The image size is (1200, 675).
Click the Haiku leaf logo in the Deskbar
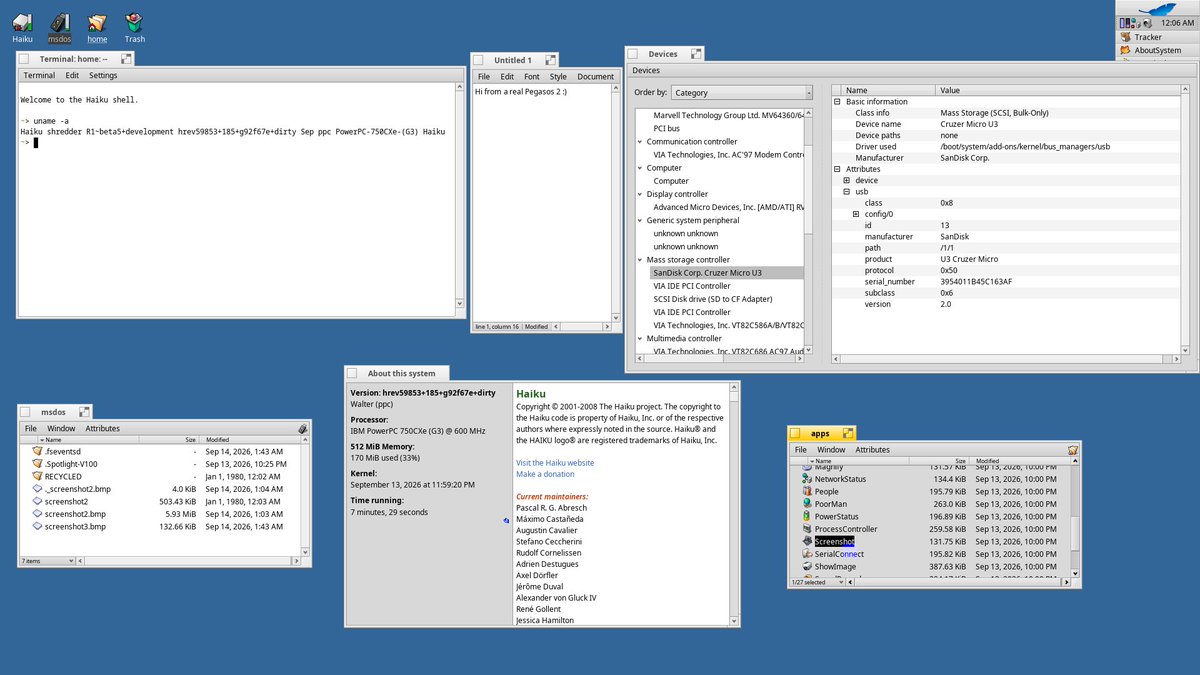click(1158, 10)
